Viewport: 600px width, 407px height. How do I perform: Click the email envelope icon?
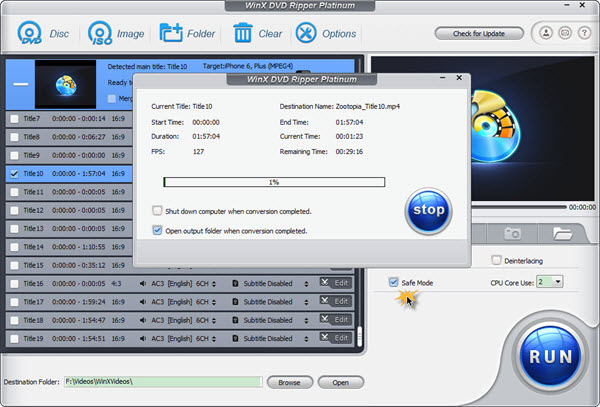tap(565, 33)
